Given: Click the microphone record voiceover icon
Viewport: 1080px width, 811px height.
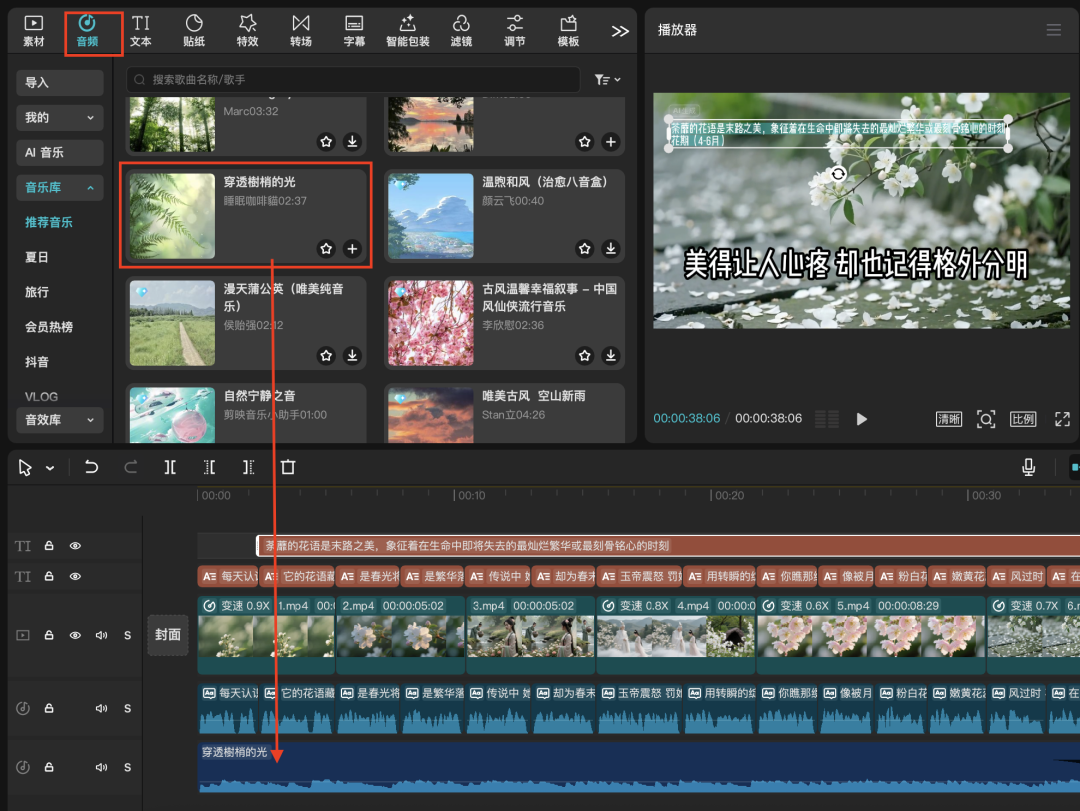Looking at the screenshot, I should tap(1028, 467).
